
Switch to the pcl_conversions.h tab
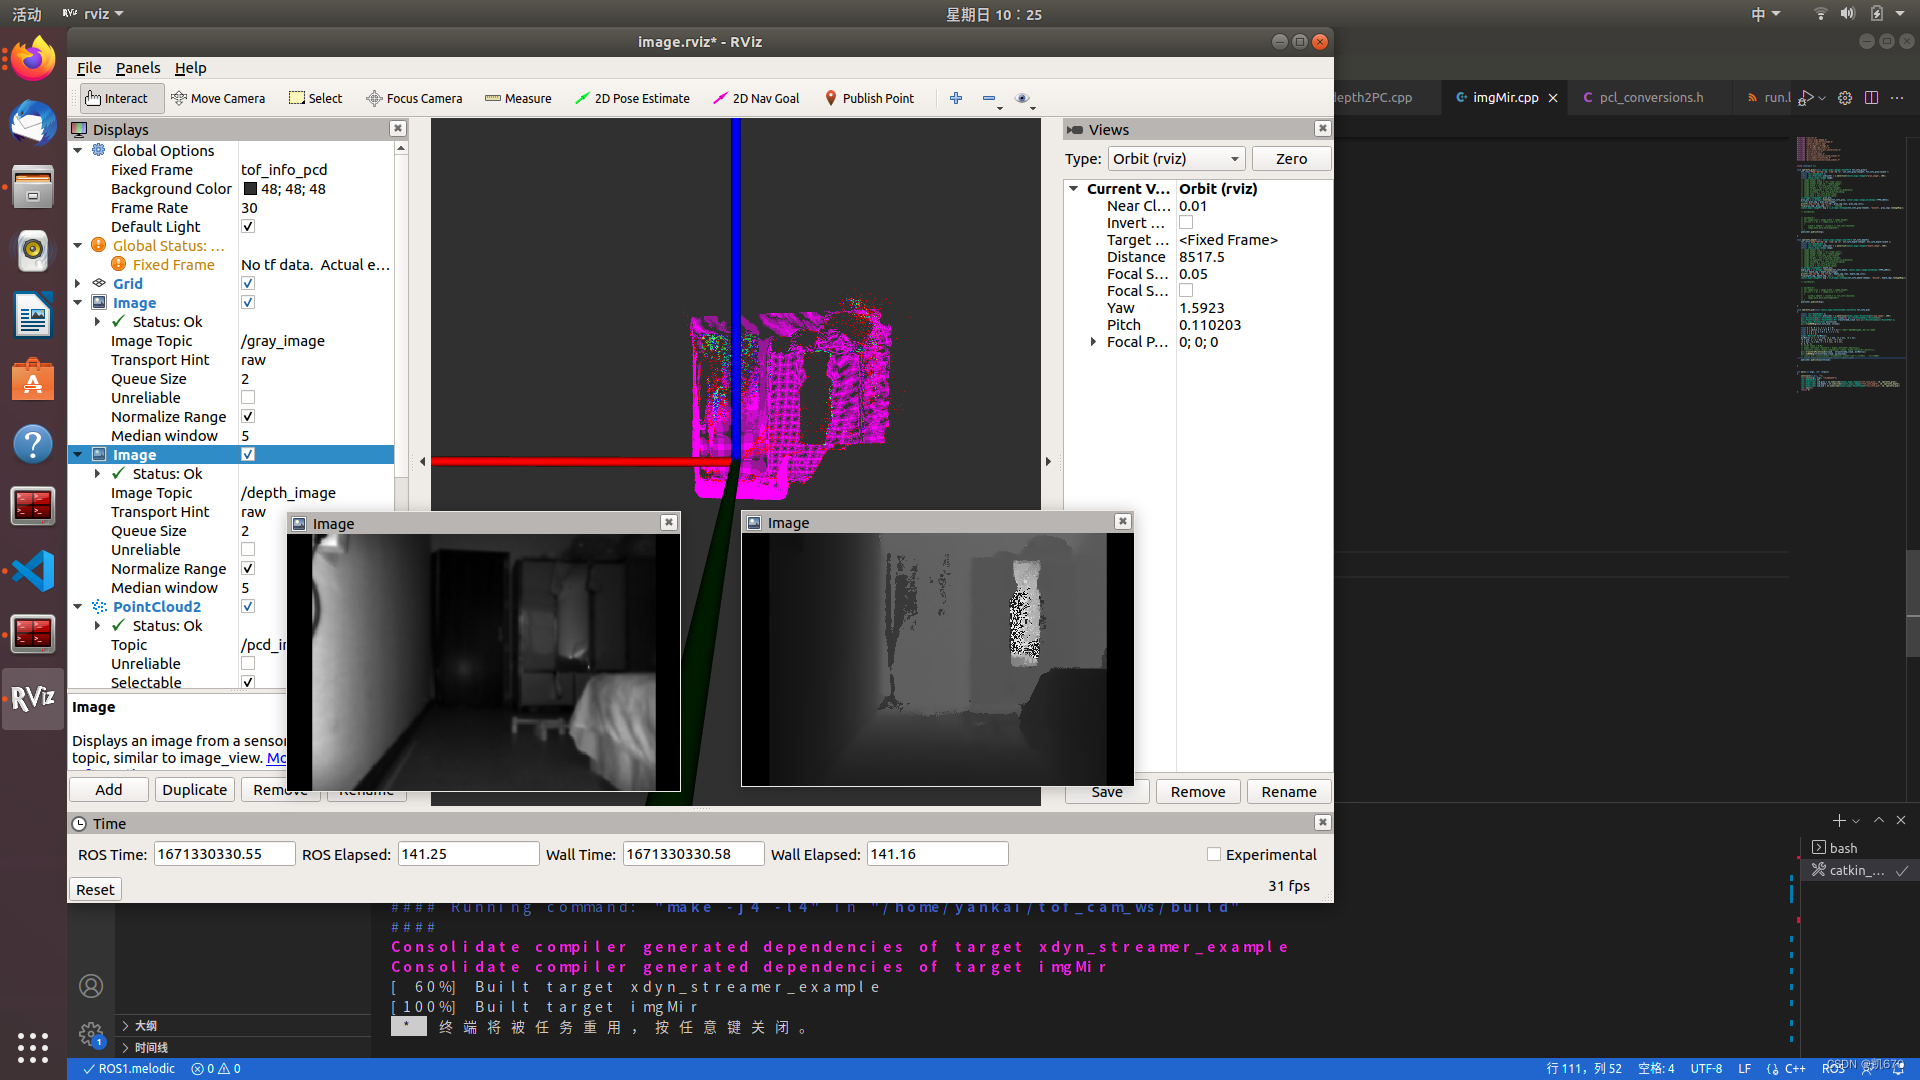pos(1650,97)
